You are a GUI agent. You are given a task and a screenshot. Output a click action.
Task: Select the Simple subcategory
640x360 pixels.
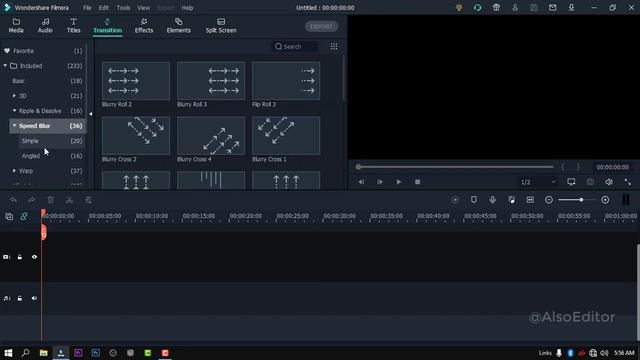tap(52, 141)
